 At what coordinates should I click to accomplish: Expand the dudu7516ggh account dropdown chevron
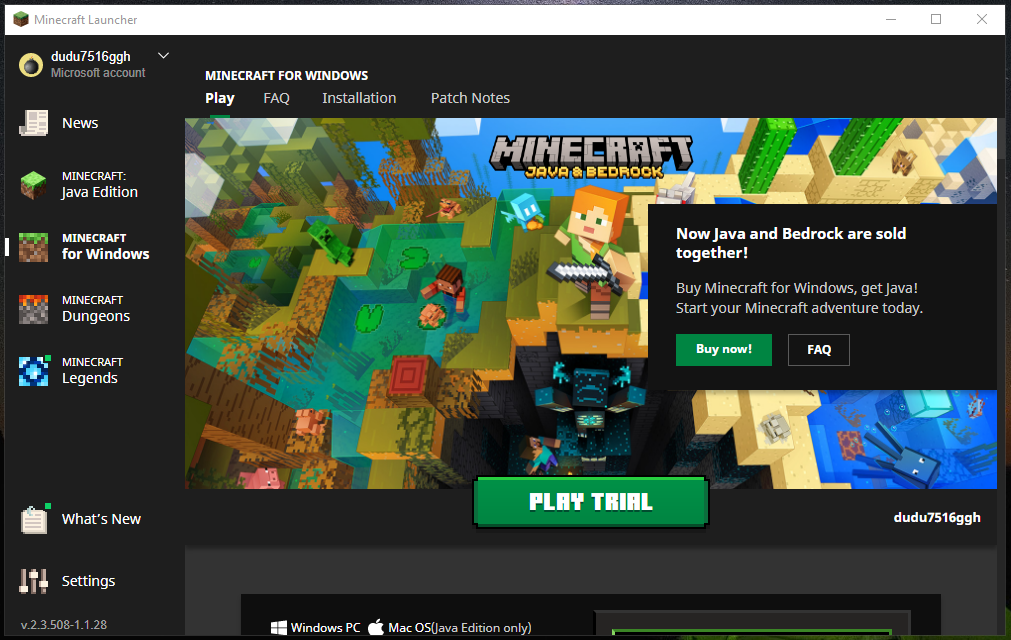pyautogui.click(x=164, y=55)
